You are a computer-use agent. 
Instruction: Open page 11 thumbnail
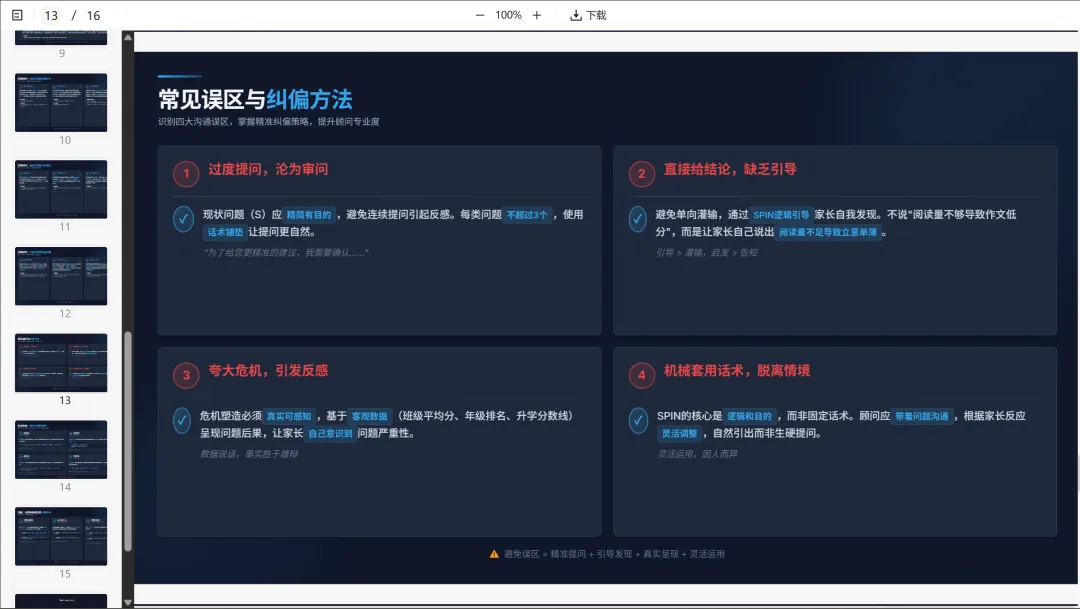(61, 189)
